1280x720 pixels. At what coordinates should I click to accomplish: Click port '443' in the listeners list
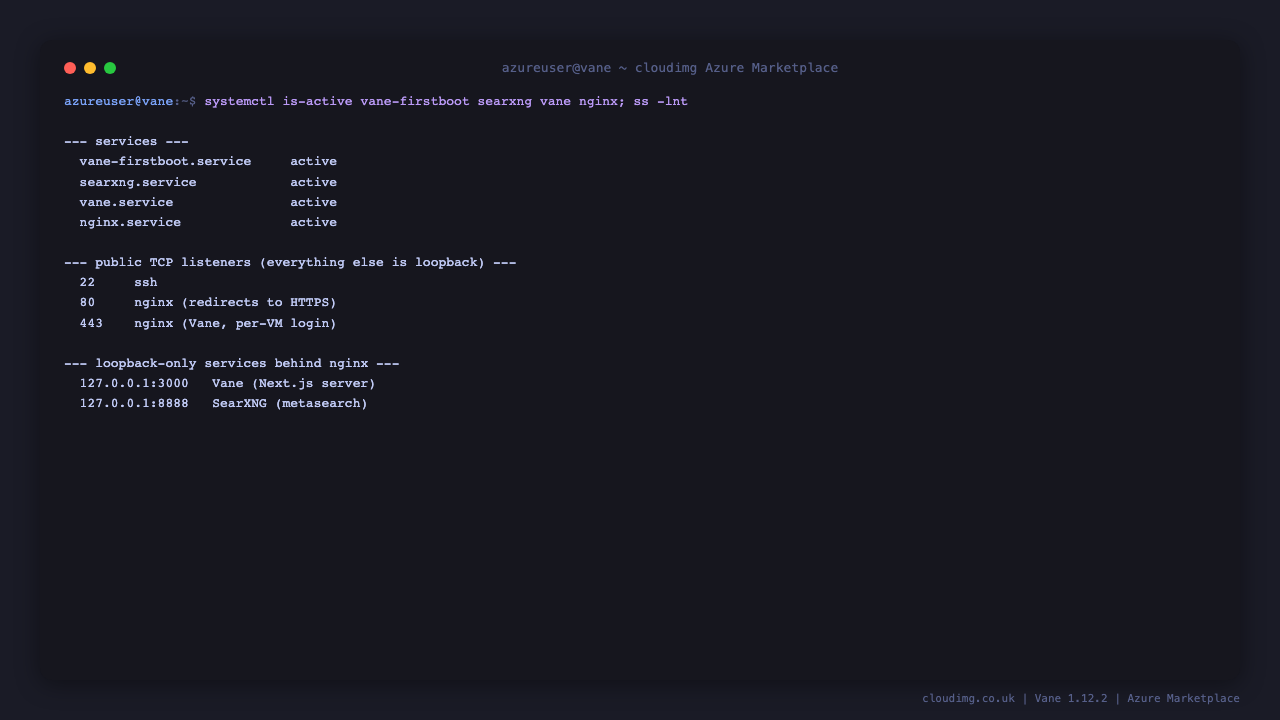[x=92, y=323]
